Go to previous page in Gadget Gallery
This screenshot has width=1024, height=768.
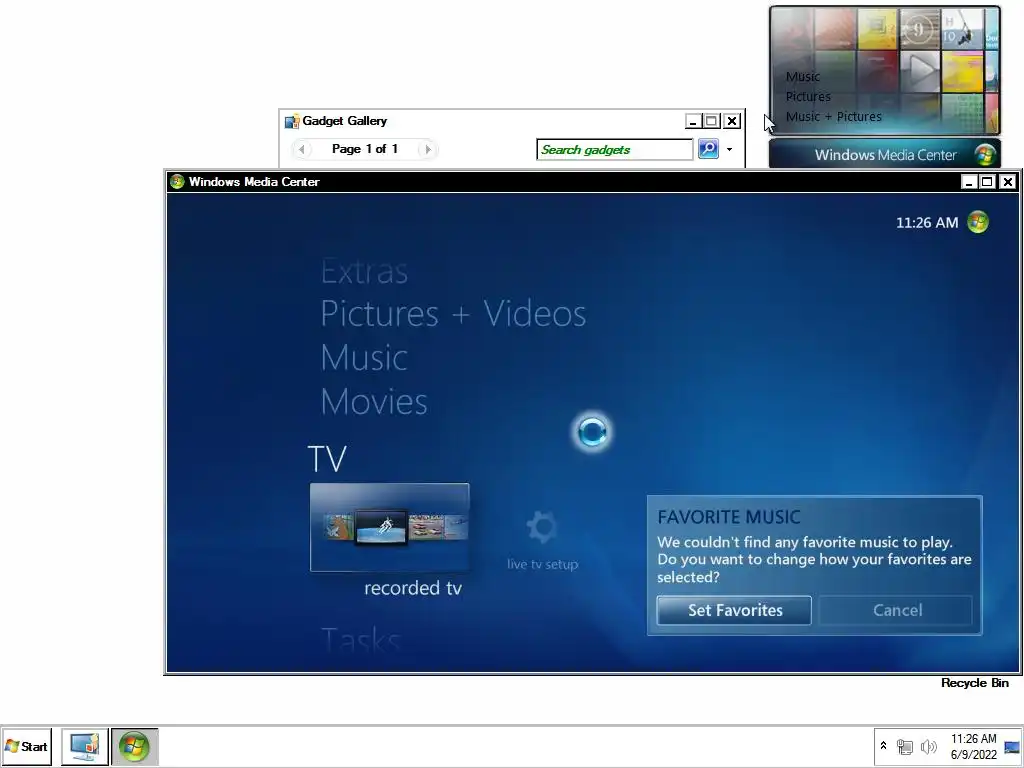point(301,150)
